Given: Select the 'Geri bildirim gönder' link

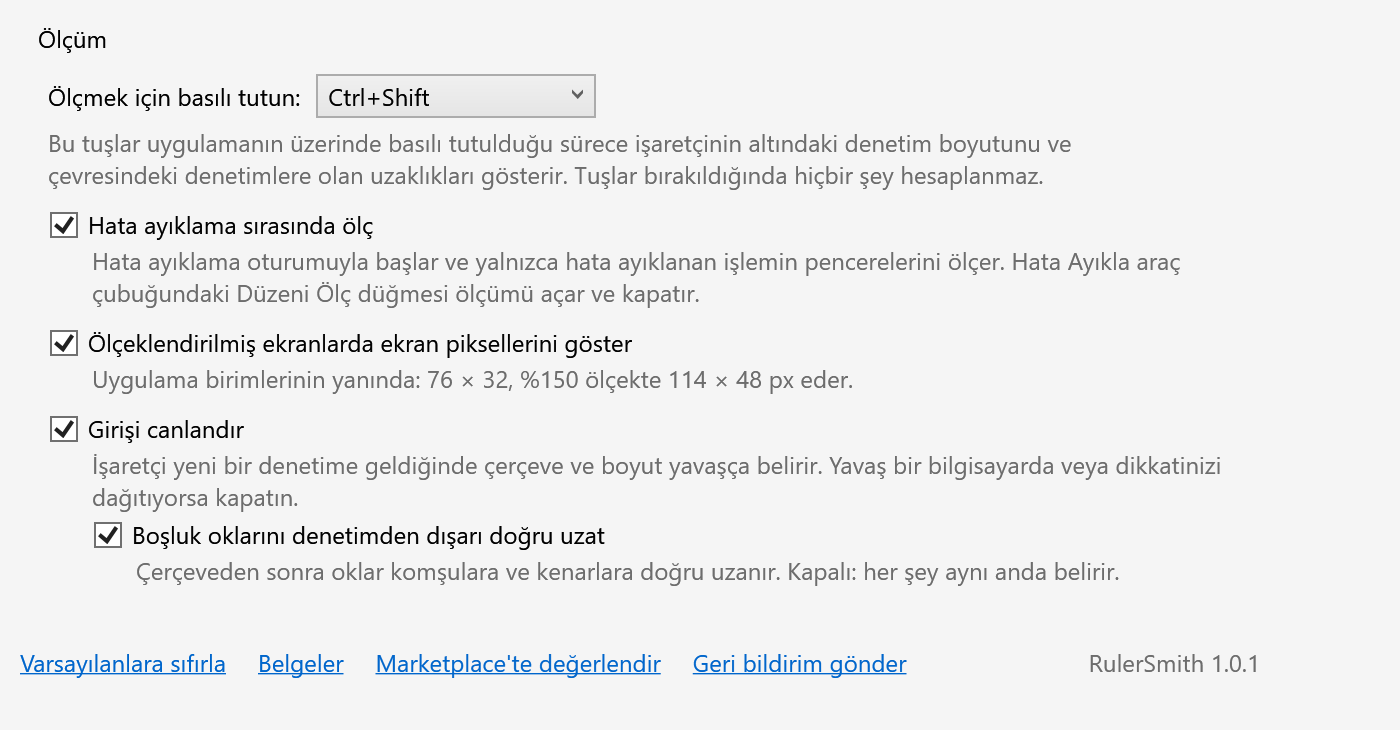Looking at the screenshot, I should (x=800, y=664).
